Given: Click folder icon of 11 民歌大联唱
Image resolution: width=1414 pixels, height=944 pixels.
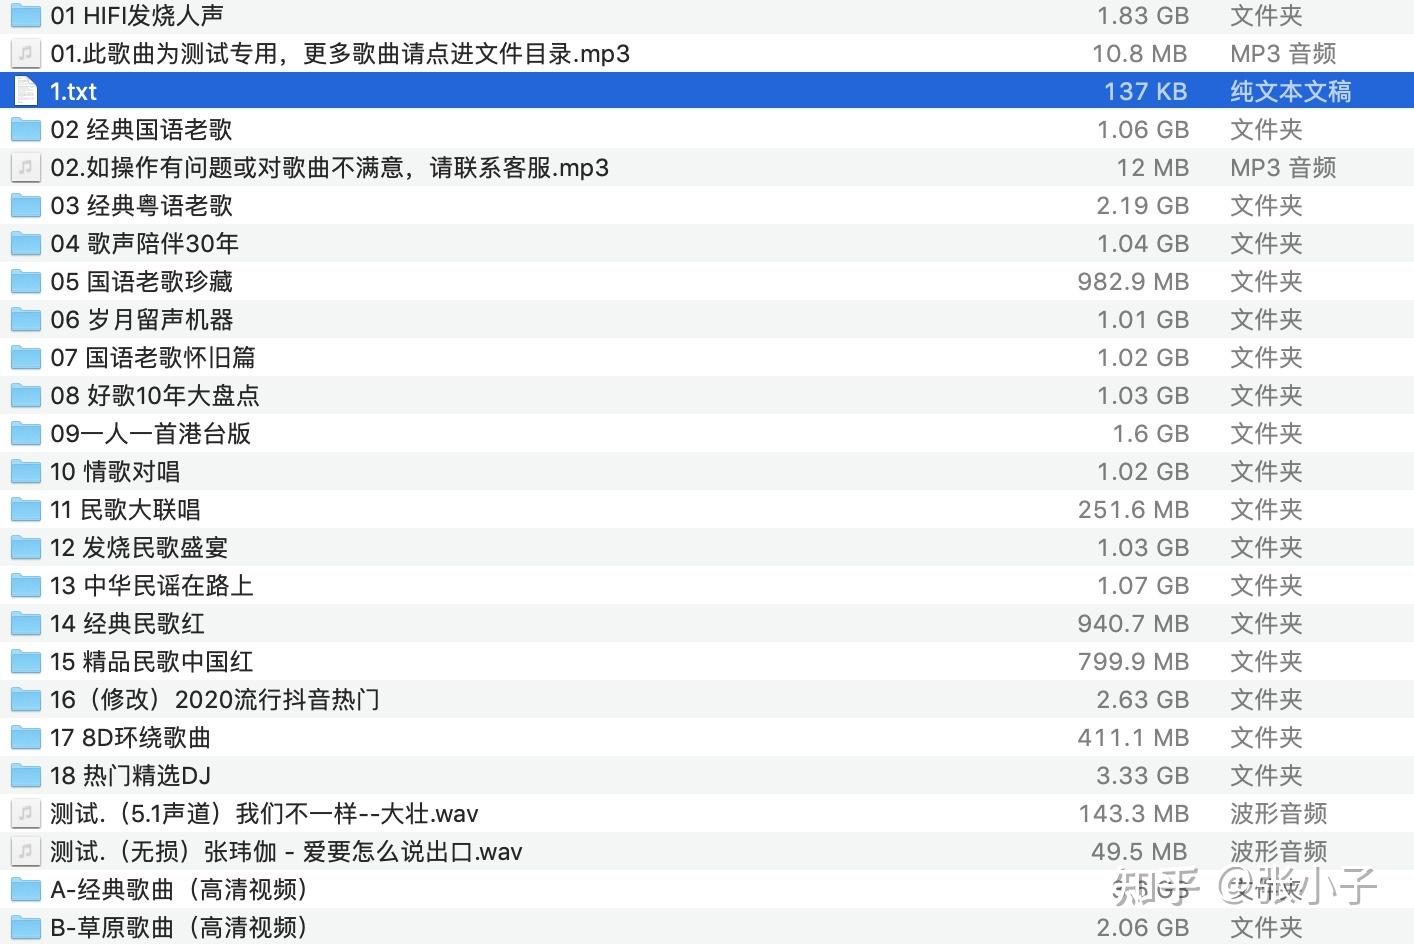Looking at the screenshot, I should pyautogui.click(x=25, y=510).
